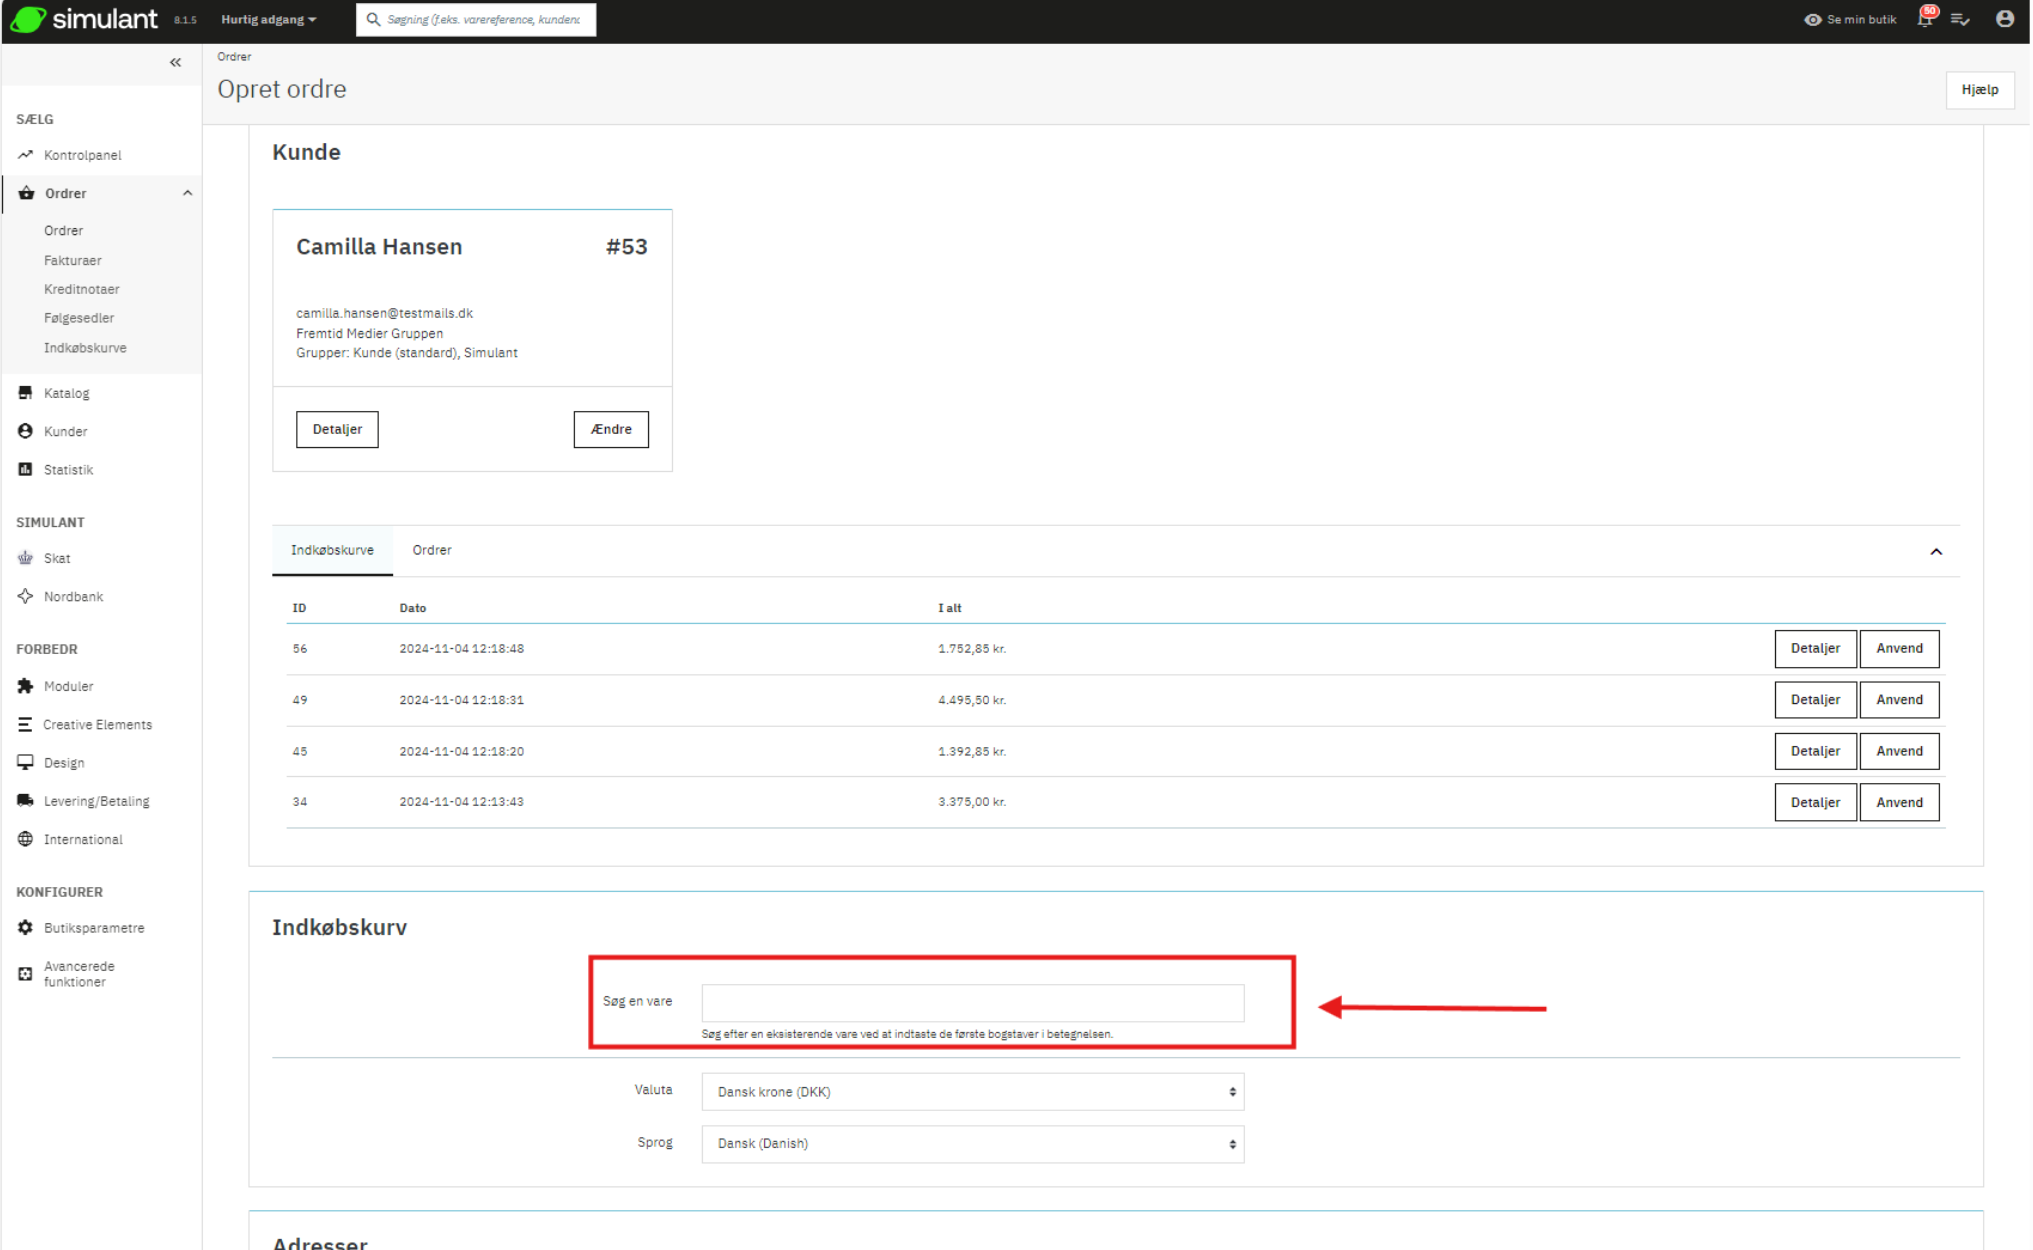Open the Sprog language dropdown
The width and height of the screenshot is (2033, 1250).
pos(972,1144)
